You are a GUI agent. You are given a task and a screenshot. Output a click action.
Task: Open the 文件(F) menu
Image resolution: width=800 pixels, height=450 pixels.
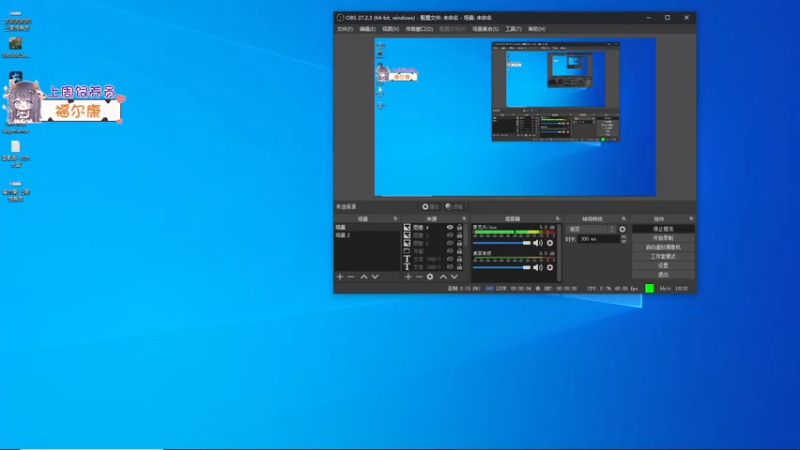pyautogui.click(x=345, y=29)
